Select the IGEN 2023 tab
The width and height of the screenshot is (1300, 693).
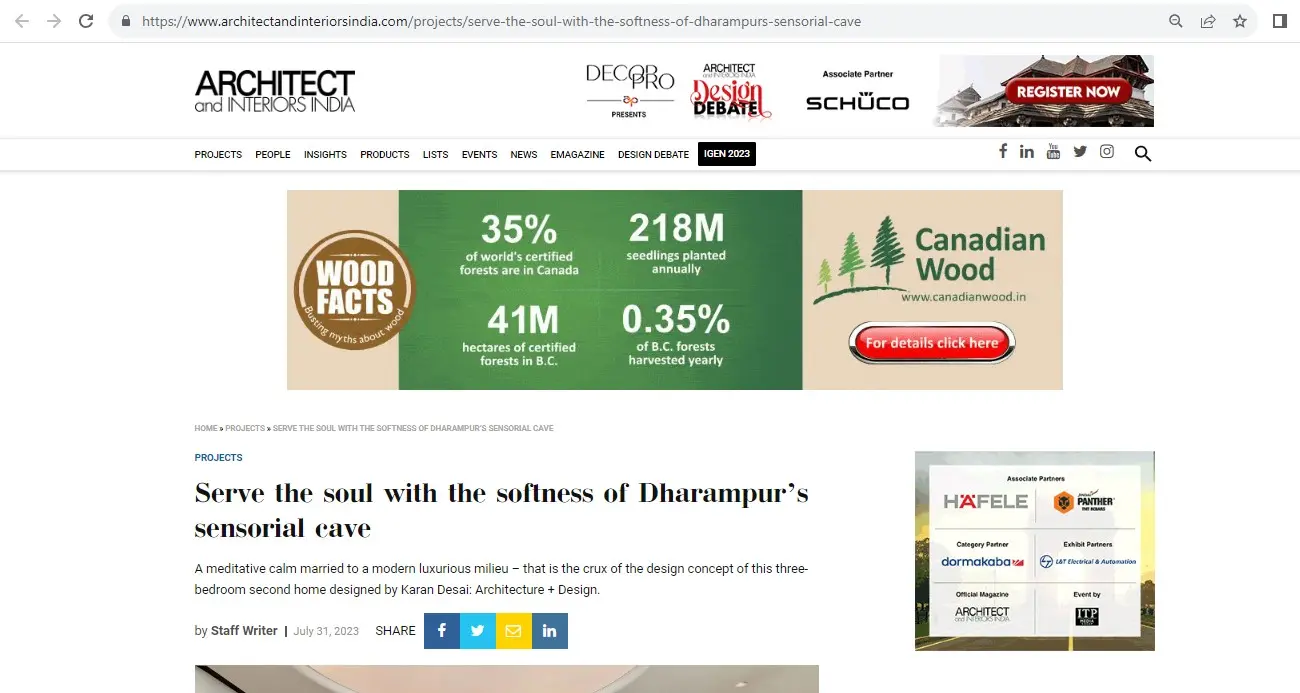(727, 154)
